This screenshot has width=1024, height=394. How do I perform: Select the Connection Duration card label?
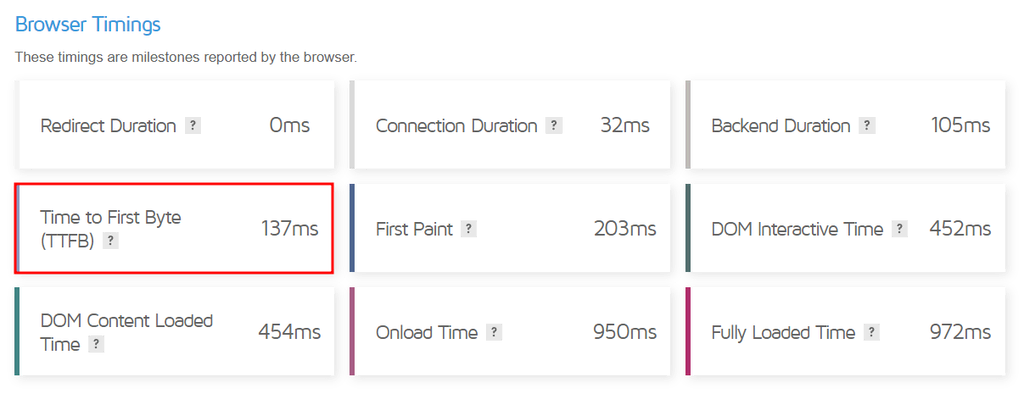tap(456, 125)
